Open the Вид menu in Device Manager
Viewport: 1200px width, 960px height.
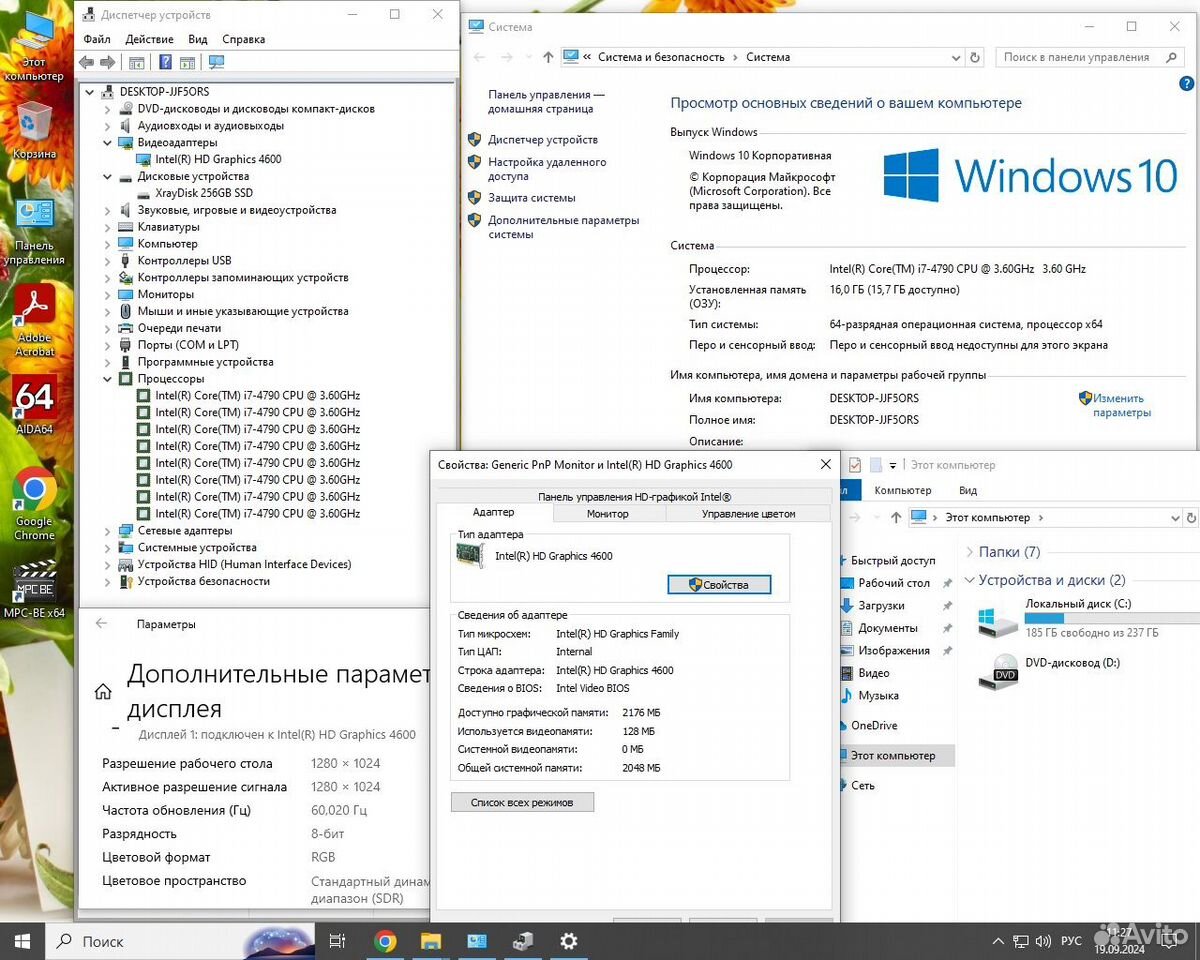[198, 39]
